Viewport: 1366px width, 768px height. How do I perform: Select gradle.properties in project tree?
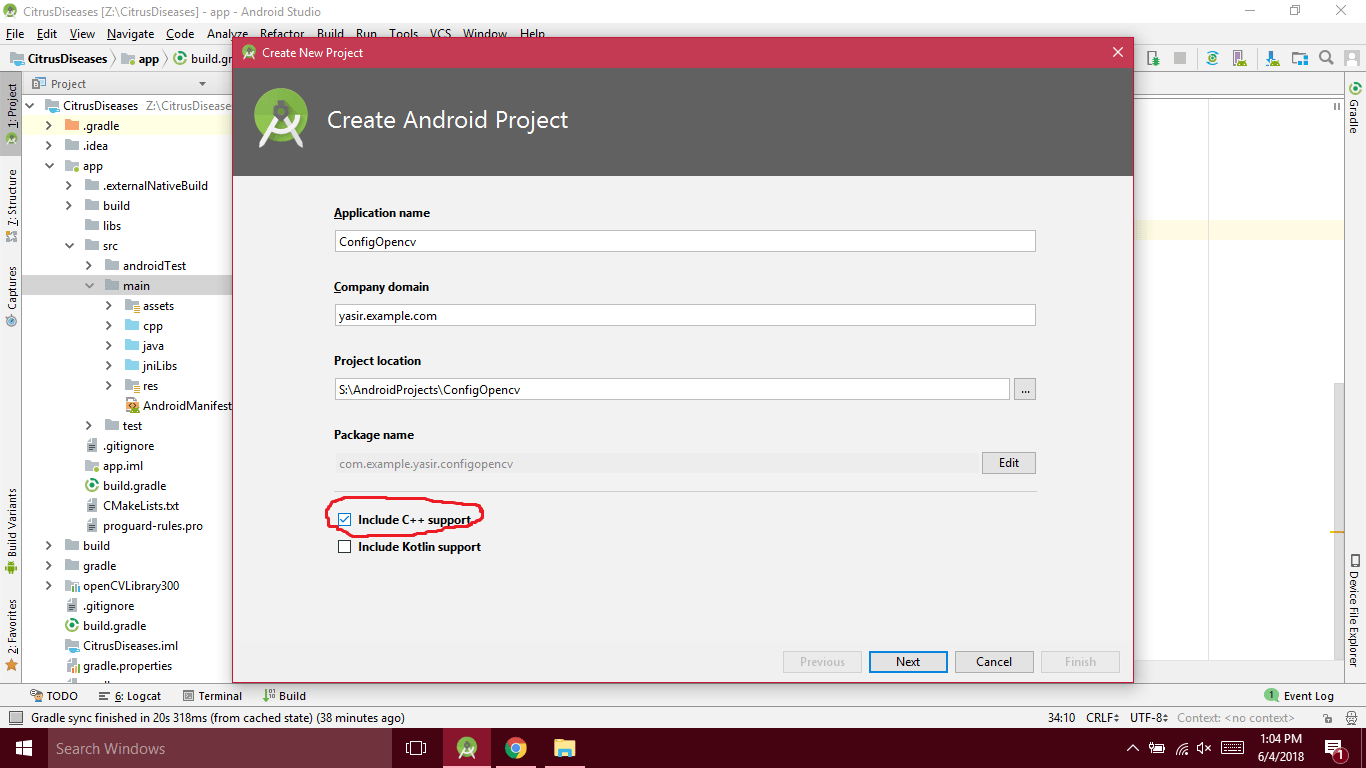[x=118, y=666]
